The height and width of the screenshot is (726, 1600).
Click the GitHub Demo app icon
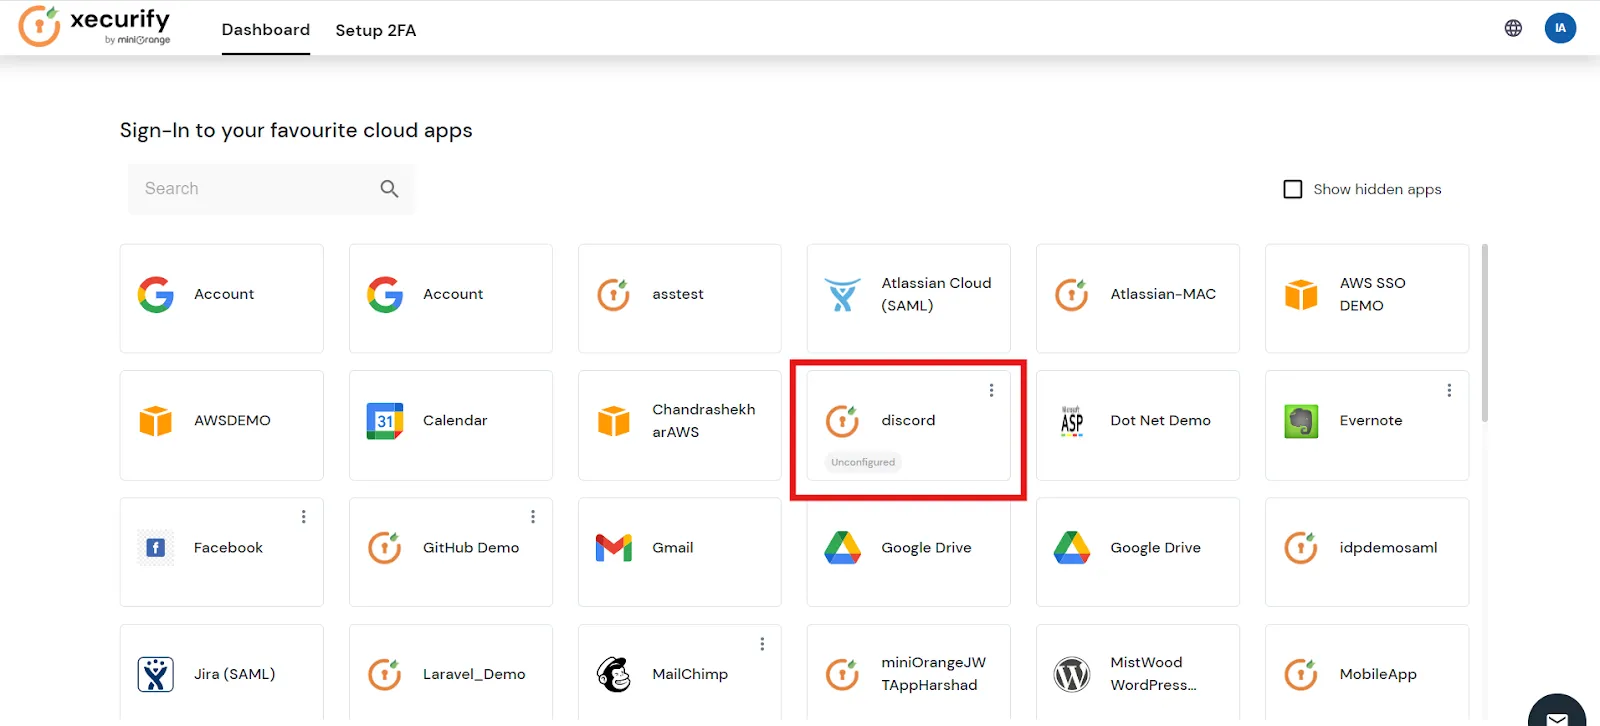[385, 548]
